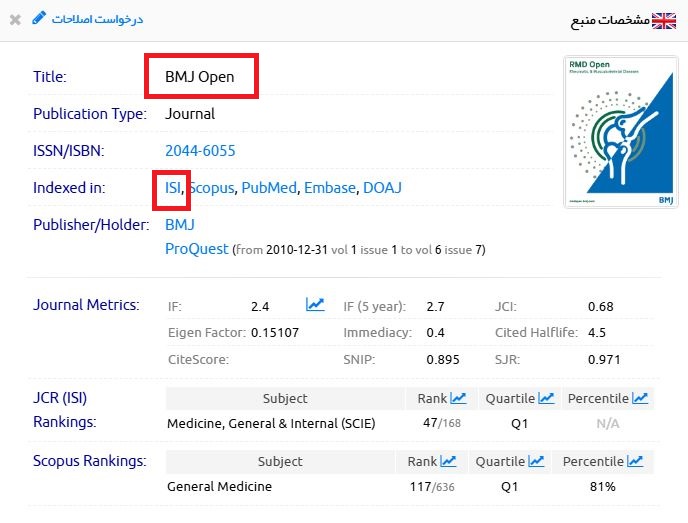Close the source details panel
The image size is (688, 523).
pyautogui.click(x=15, y=20)
